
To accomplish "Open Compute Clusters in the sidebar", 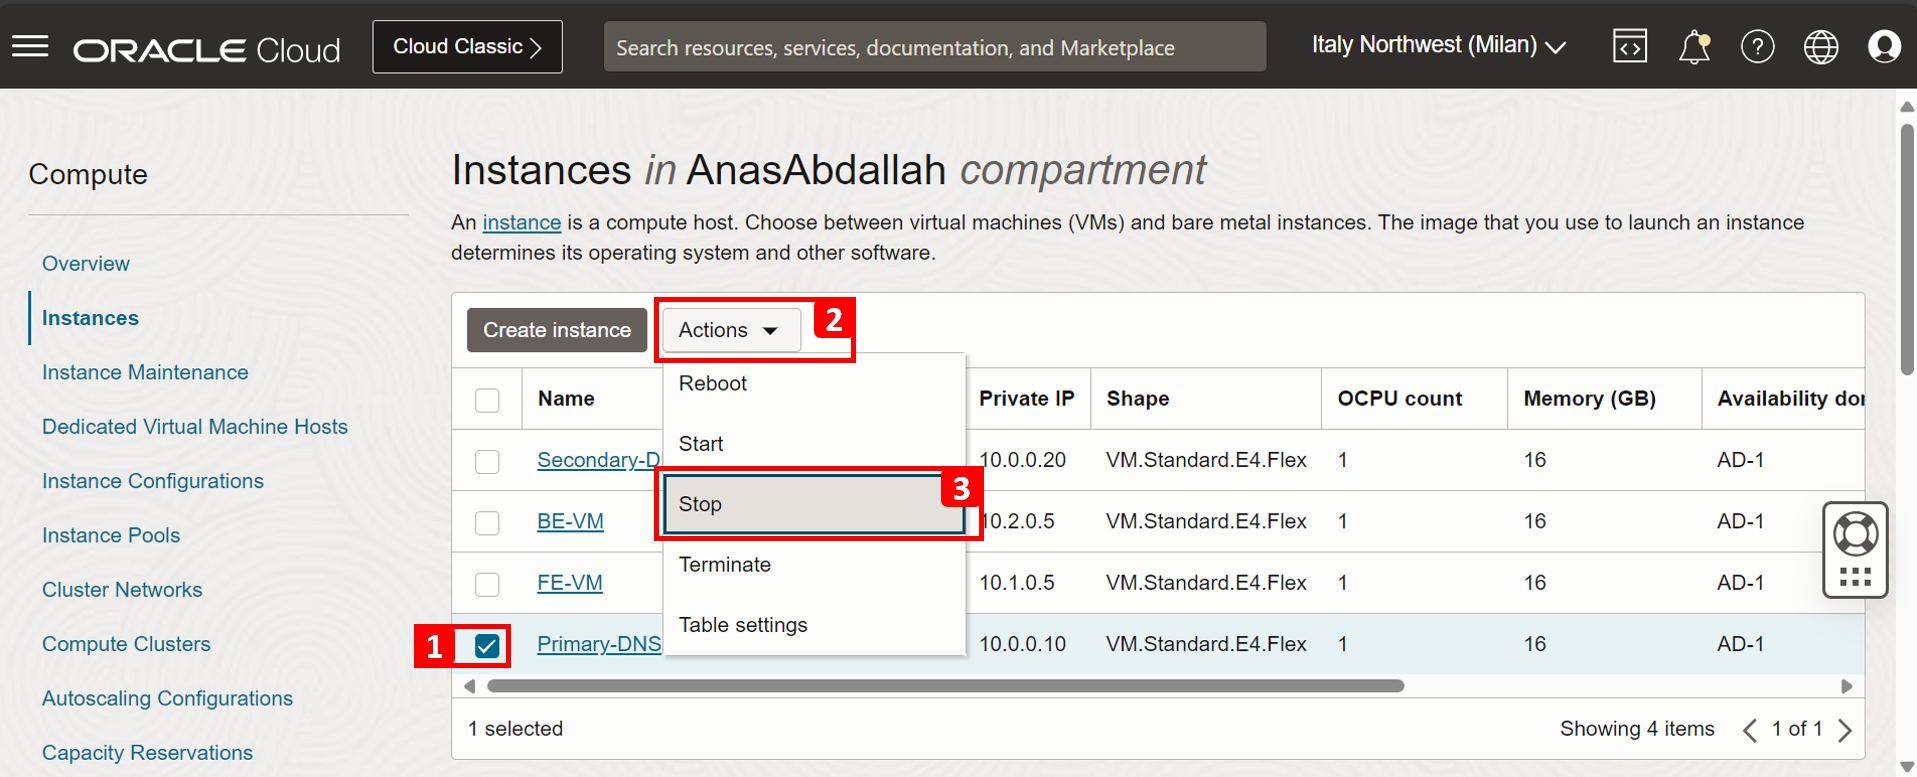I will pos(126,644).
